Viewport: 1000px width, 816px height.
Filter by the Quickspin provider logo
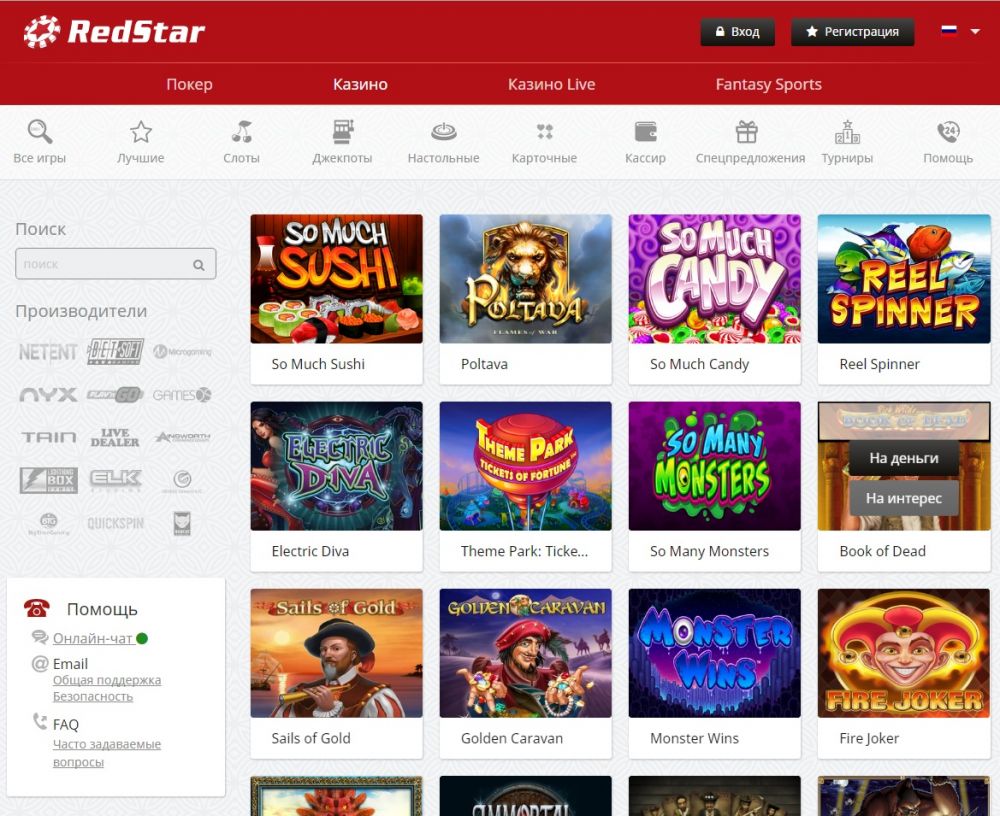click(115, 524)
